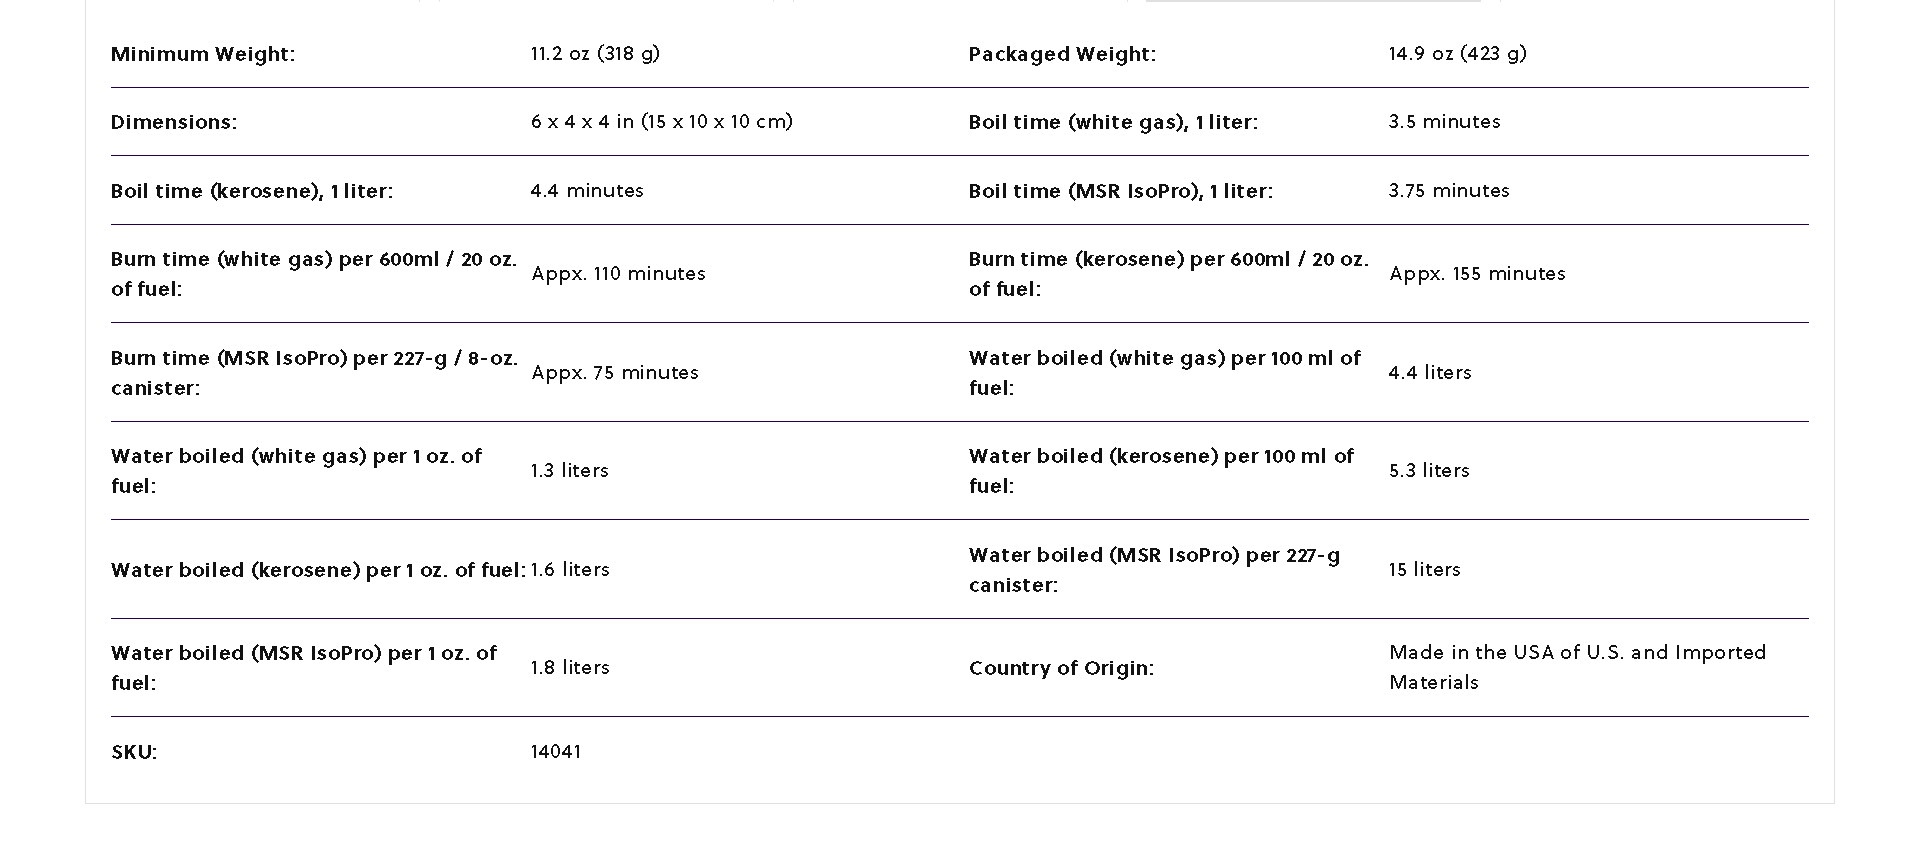This screenshot has width=1915, height=850.
Task: Click the Burn time (kerosene) label
Action: (1168, 273)
